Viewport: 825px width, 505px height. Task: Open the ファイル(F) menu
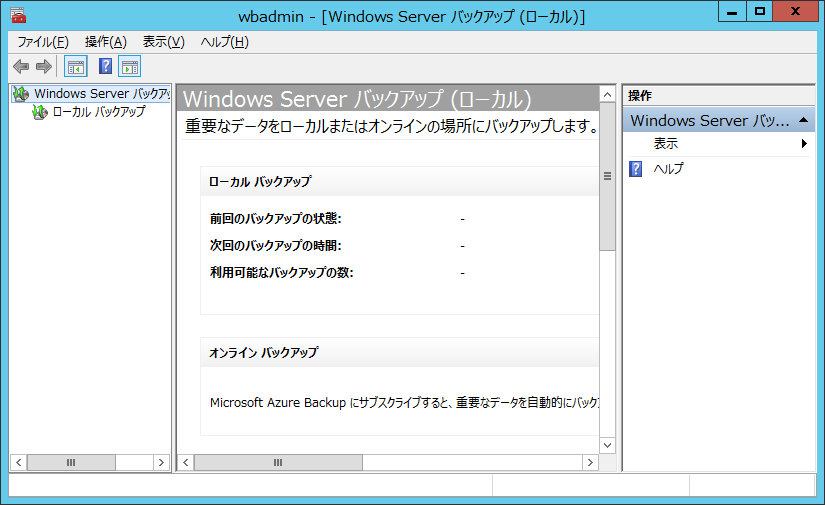(x=43, y=42)
